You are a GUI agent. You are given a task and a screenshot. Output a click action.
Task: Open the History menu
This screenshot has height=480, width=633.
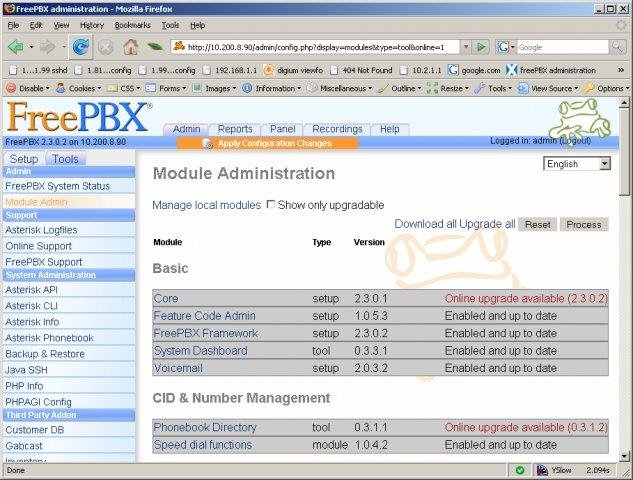92,25
